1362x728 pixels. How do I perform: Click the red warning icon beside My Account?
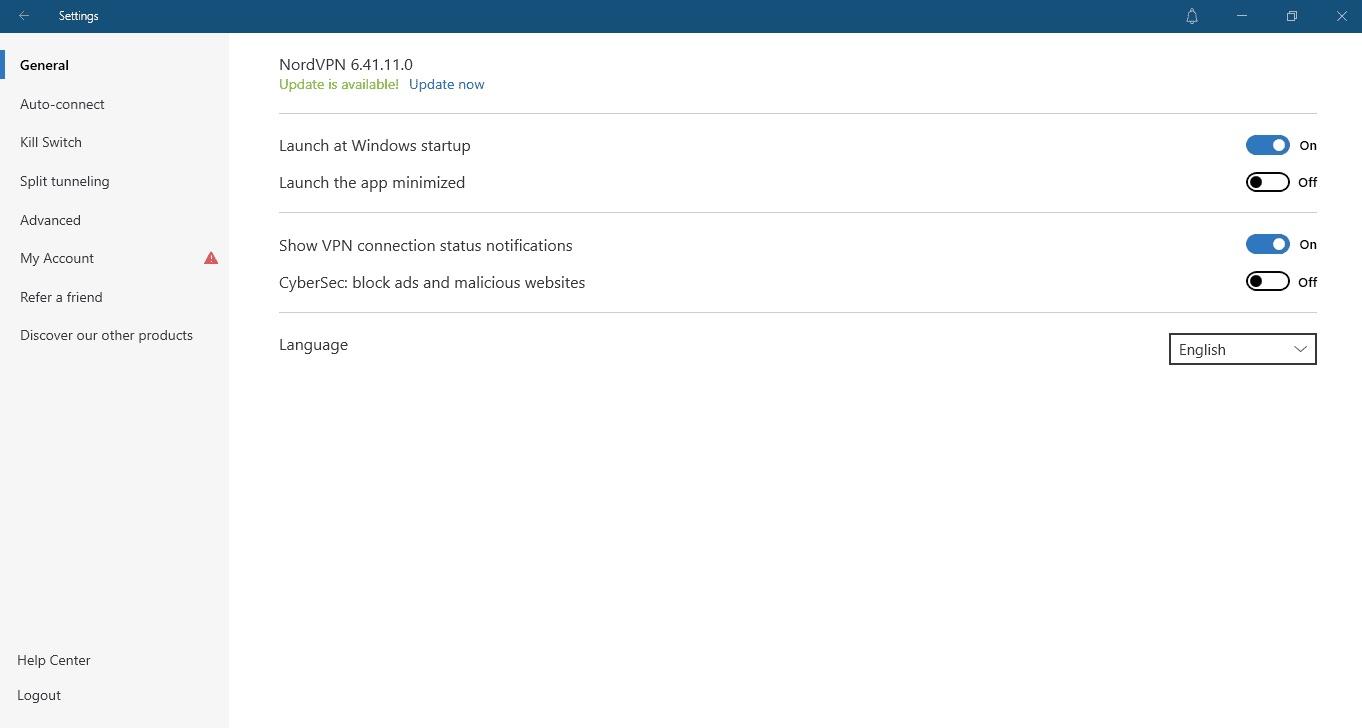(211, 258)
